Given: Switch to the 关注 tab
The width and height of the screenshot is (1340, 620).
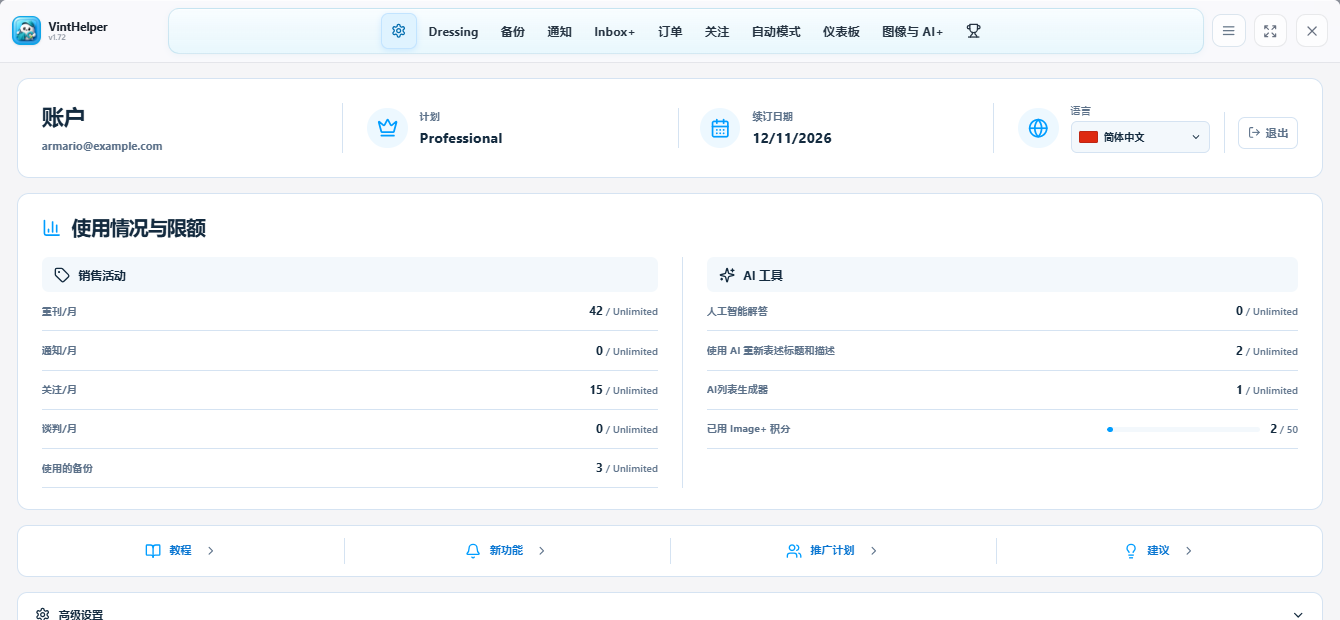Looking at the screenshot, I should click(717, 31).
